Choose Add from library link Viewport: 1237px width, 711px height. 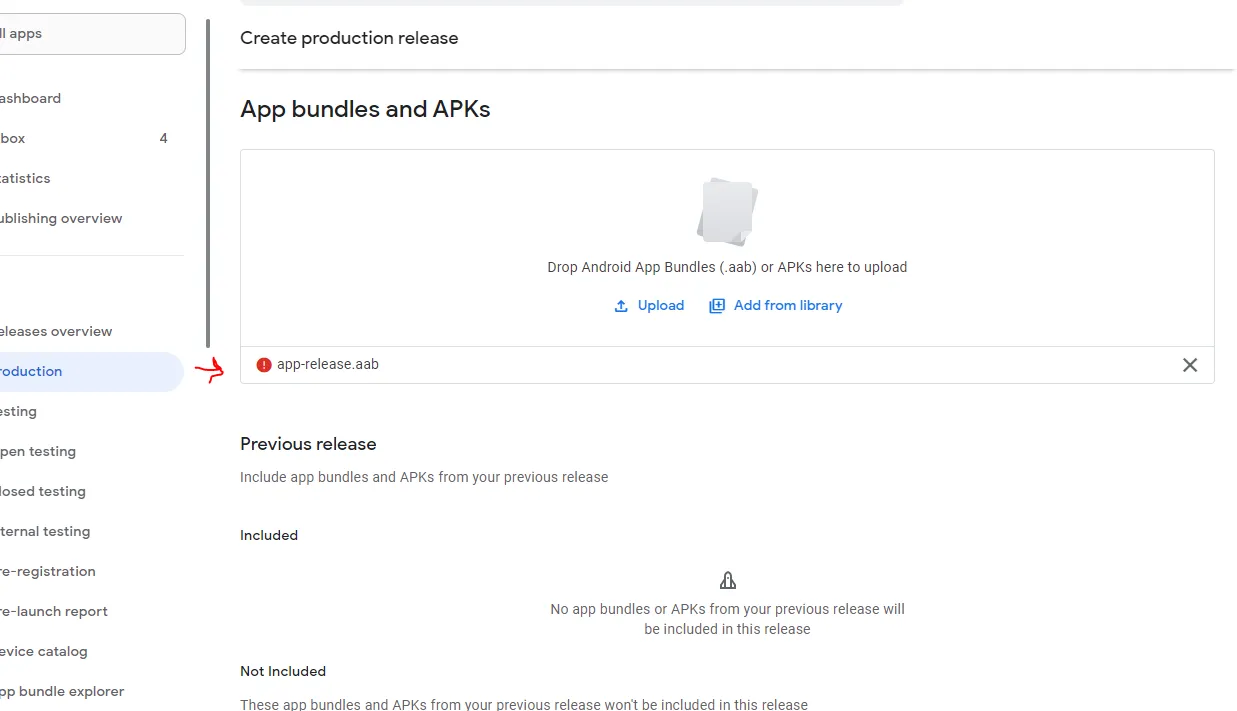click(787, 306)
